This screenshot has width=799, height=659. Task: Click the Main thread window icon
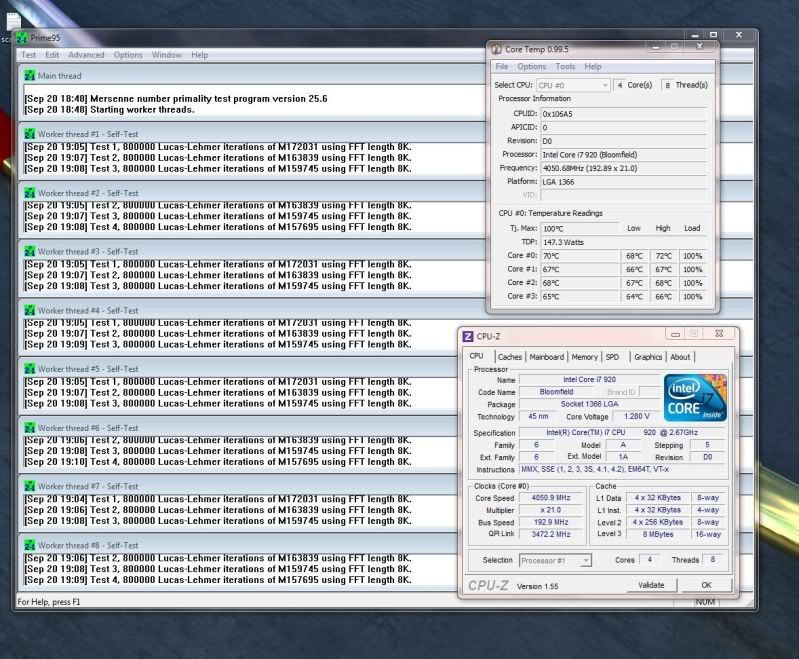[x=30, y=76]
